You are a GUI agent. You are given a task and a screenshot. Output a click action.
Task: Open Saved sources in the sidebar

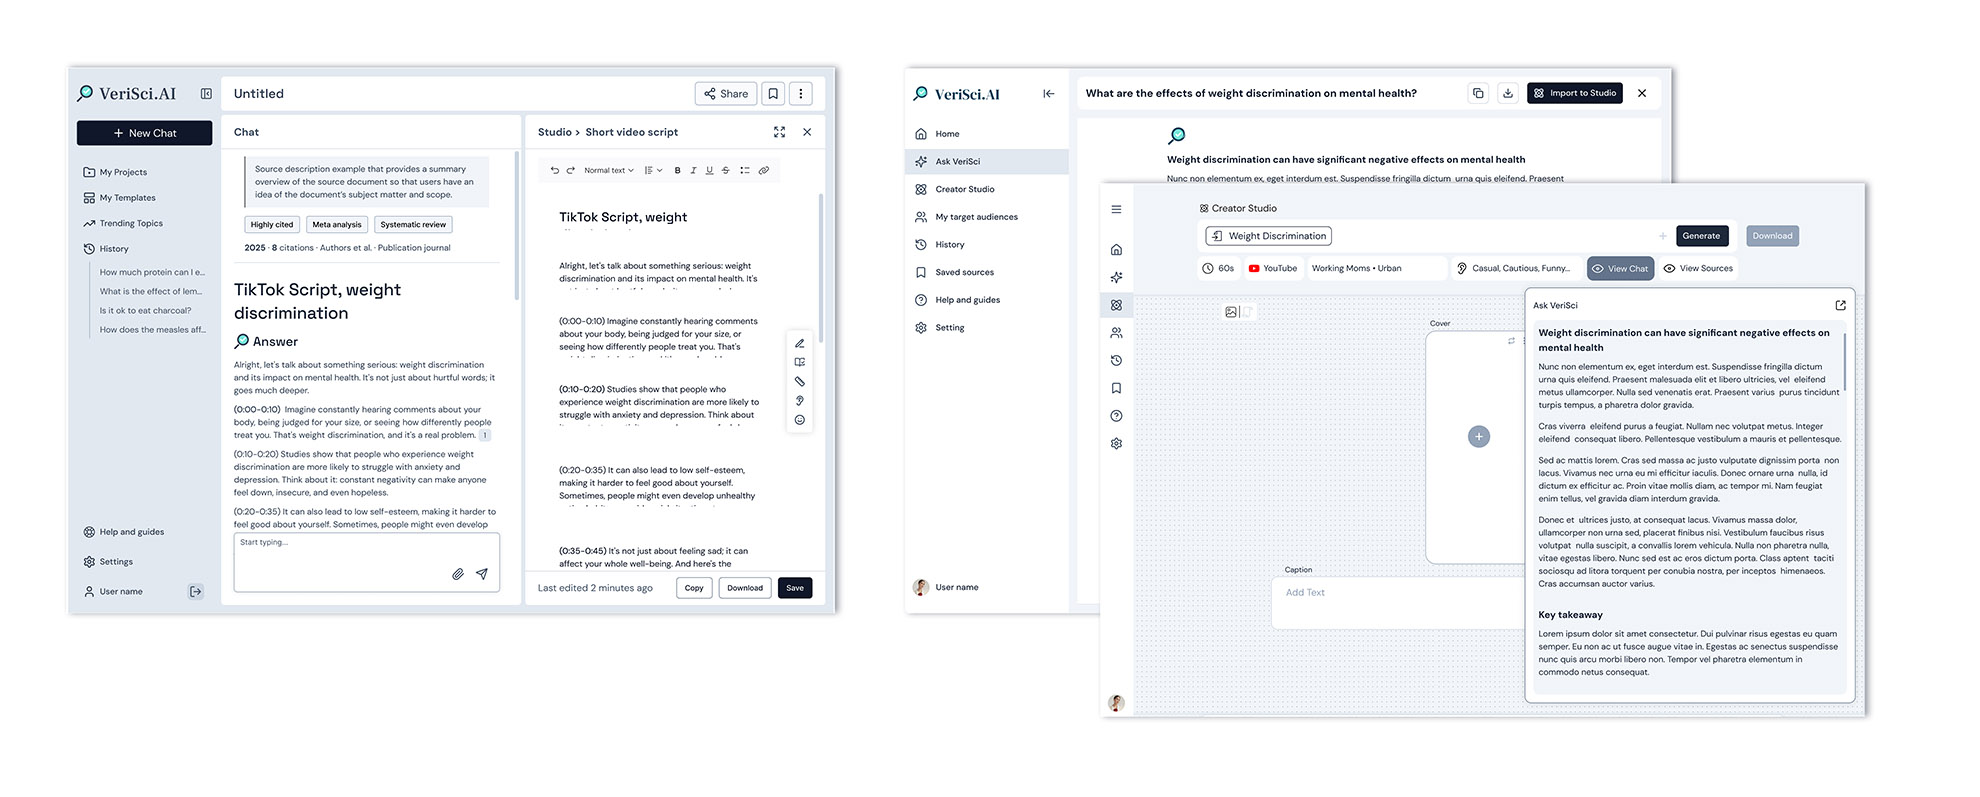point(954,272)
